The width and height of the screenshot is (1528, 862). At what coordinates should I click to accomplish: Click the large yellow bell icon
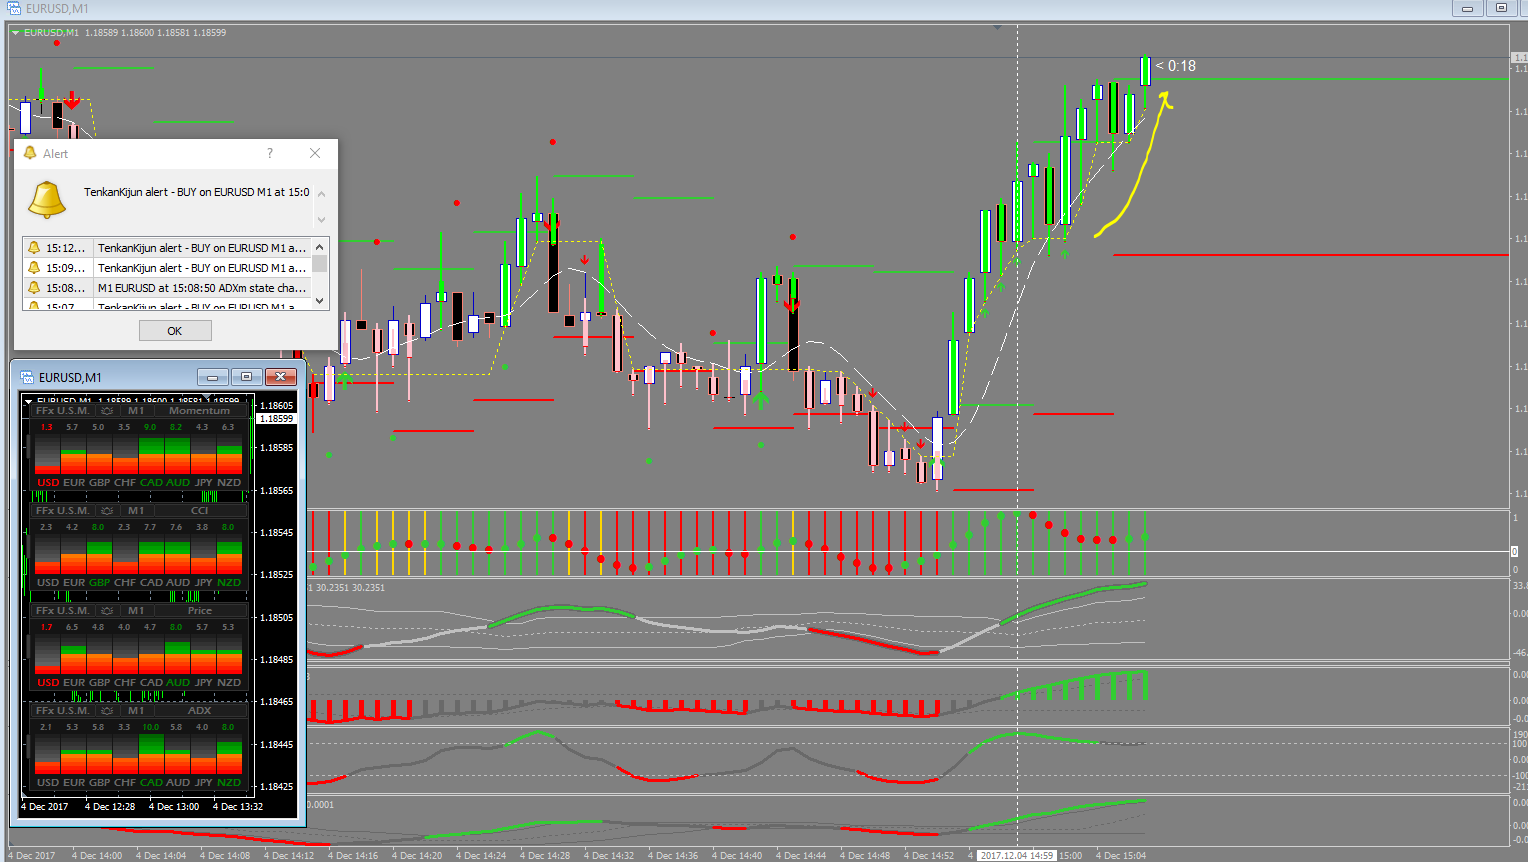click(46, 200)
